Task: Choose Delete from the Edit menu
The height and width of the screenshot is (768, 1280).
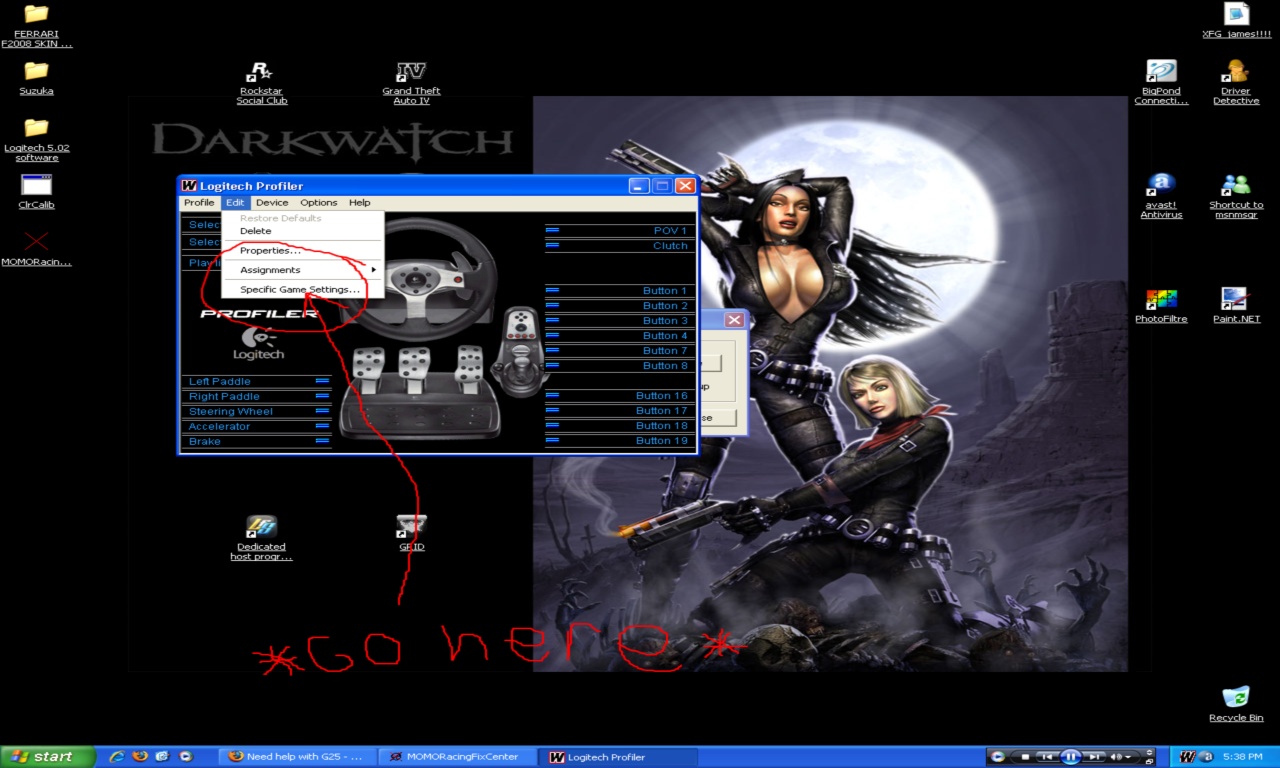Action: point(303,231)
